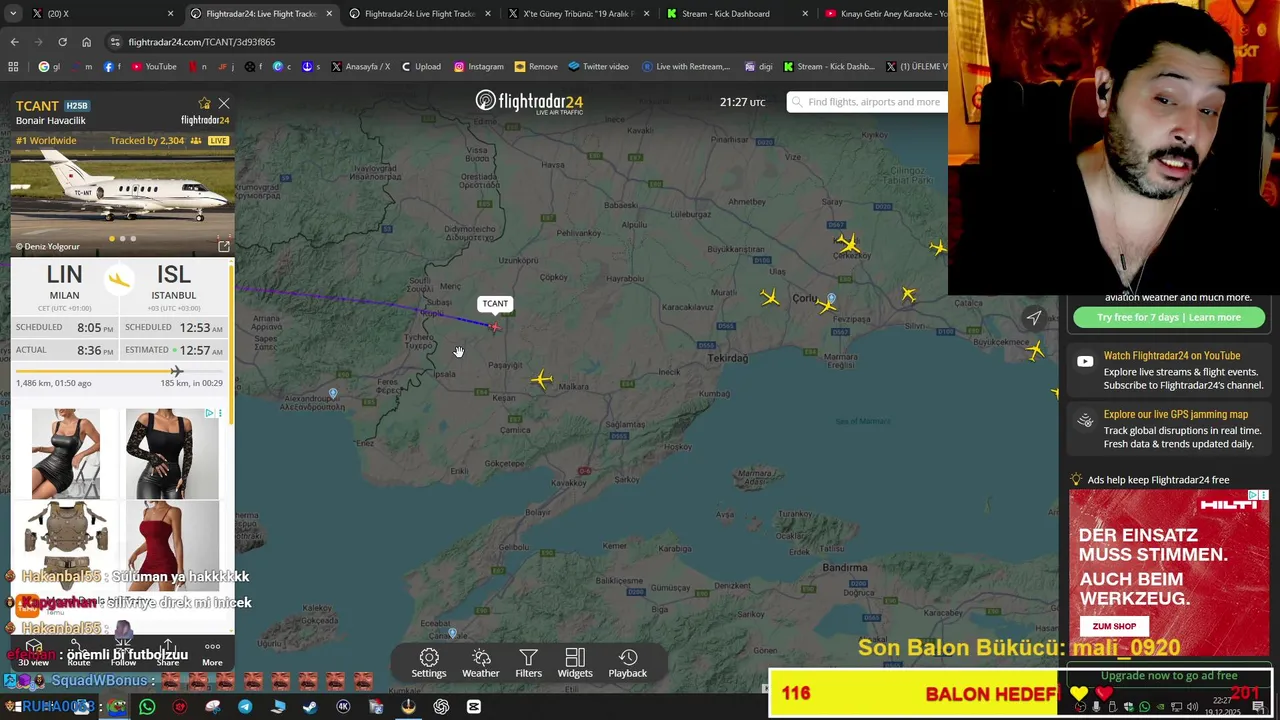The image size is (1280, 720).
Task: Open aircraft photo in new window
Action: 224,246
